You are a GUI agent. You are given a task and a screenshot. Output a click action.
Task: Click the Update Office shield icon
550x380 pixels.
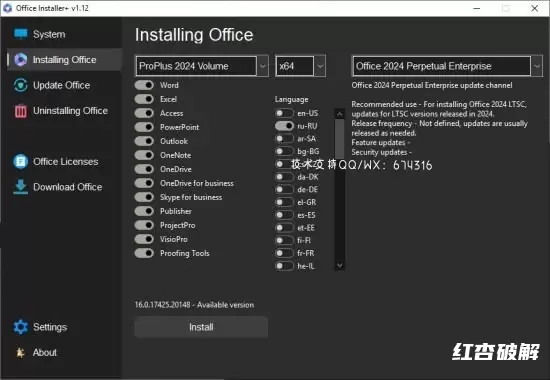click(x=21, y=85)
